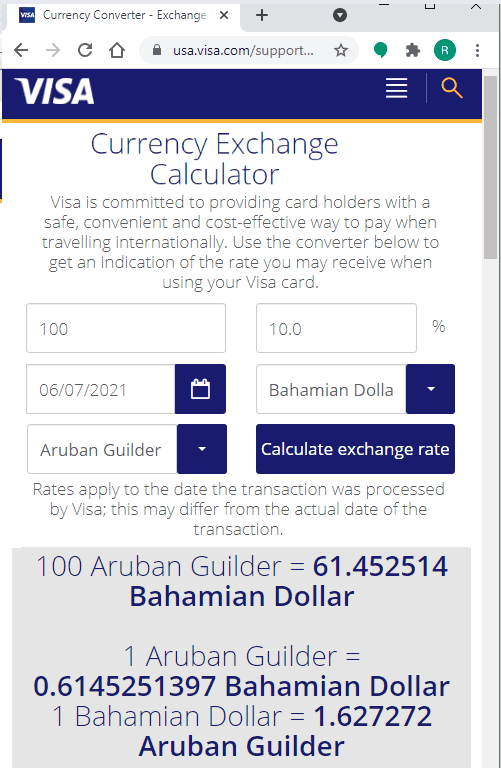The height and width of the screenshot is (768, 501).
Task: Open the calendar date picker
Action: point(200,389)
